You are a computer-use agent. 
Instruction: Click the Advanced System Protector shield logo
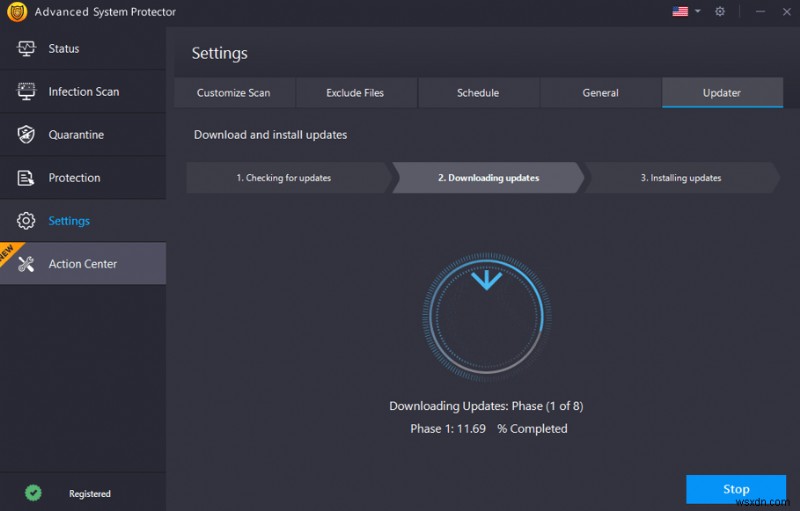(x=17, y=12)
